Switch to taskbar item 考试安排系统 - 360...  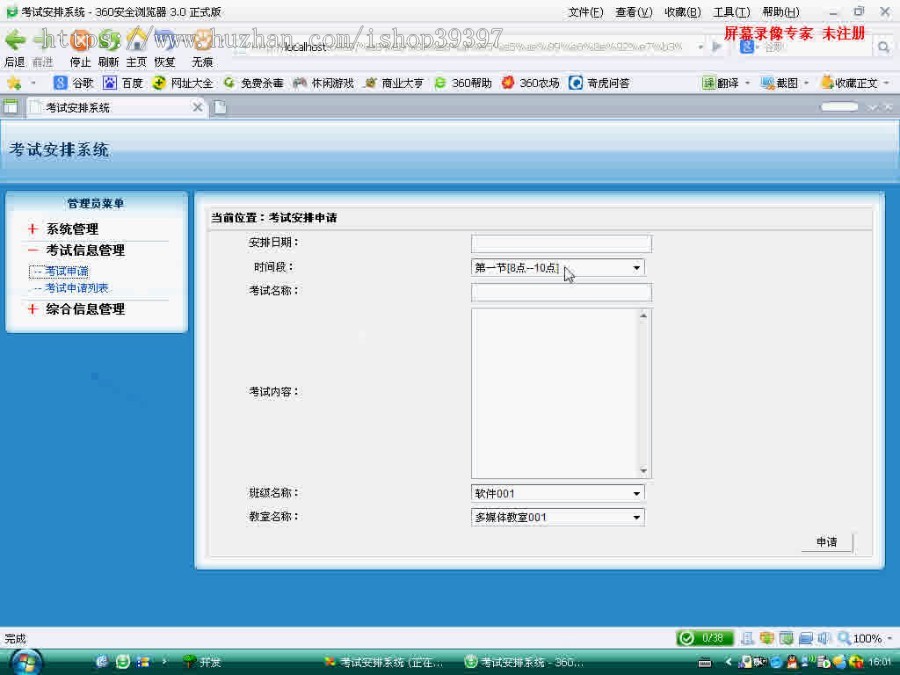click(524, 662)
